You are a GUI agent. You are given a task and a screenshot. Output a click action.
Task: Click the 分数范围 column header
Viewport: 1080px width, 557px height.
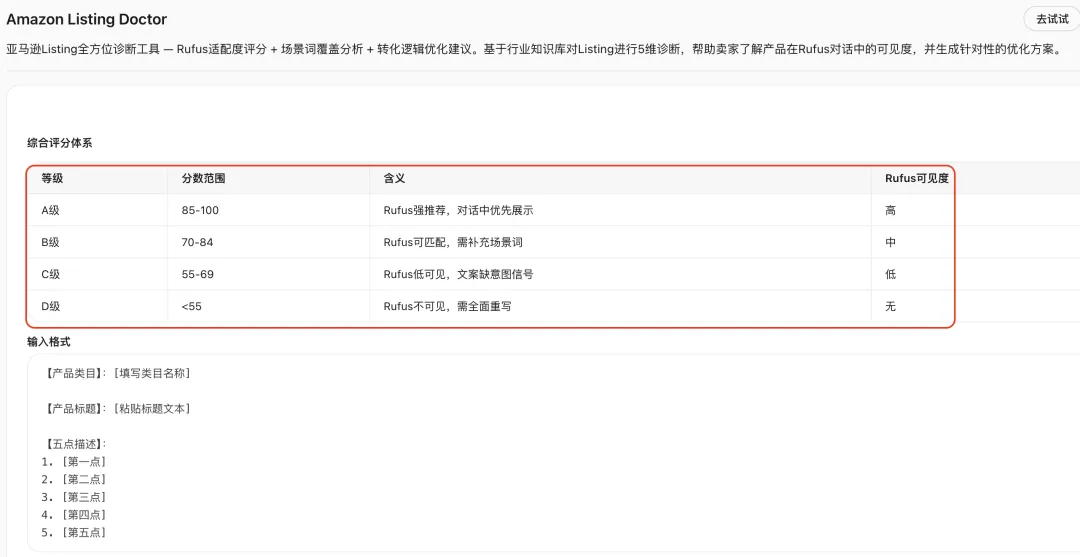pyautogui.click(x=203, y=178)
